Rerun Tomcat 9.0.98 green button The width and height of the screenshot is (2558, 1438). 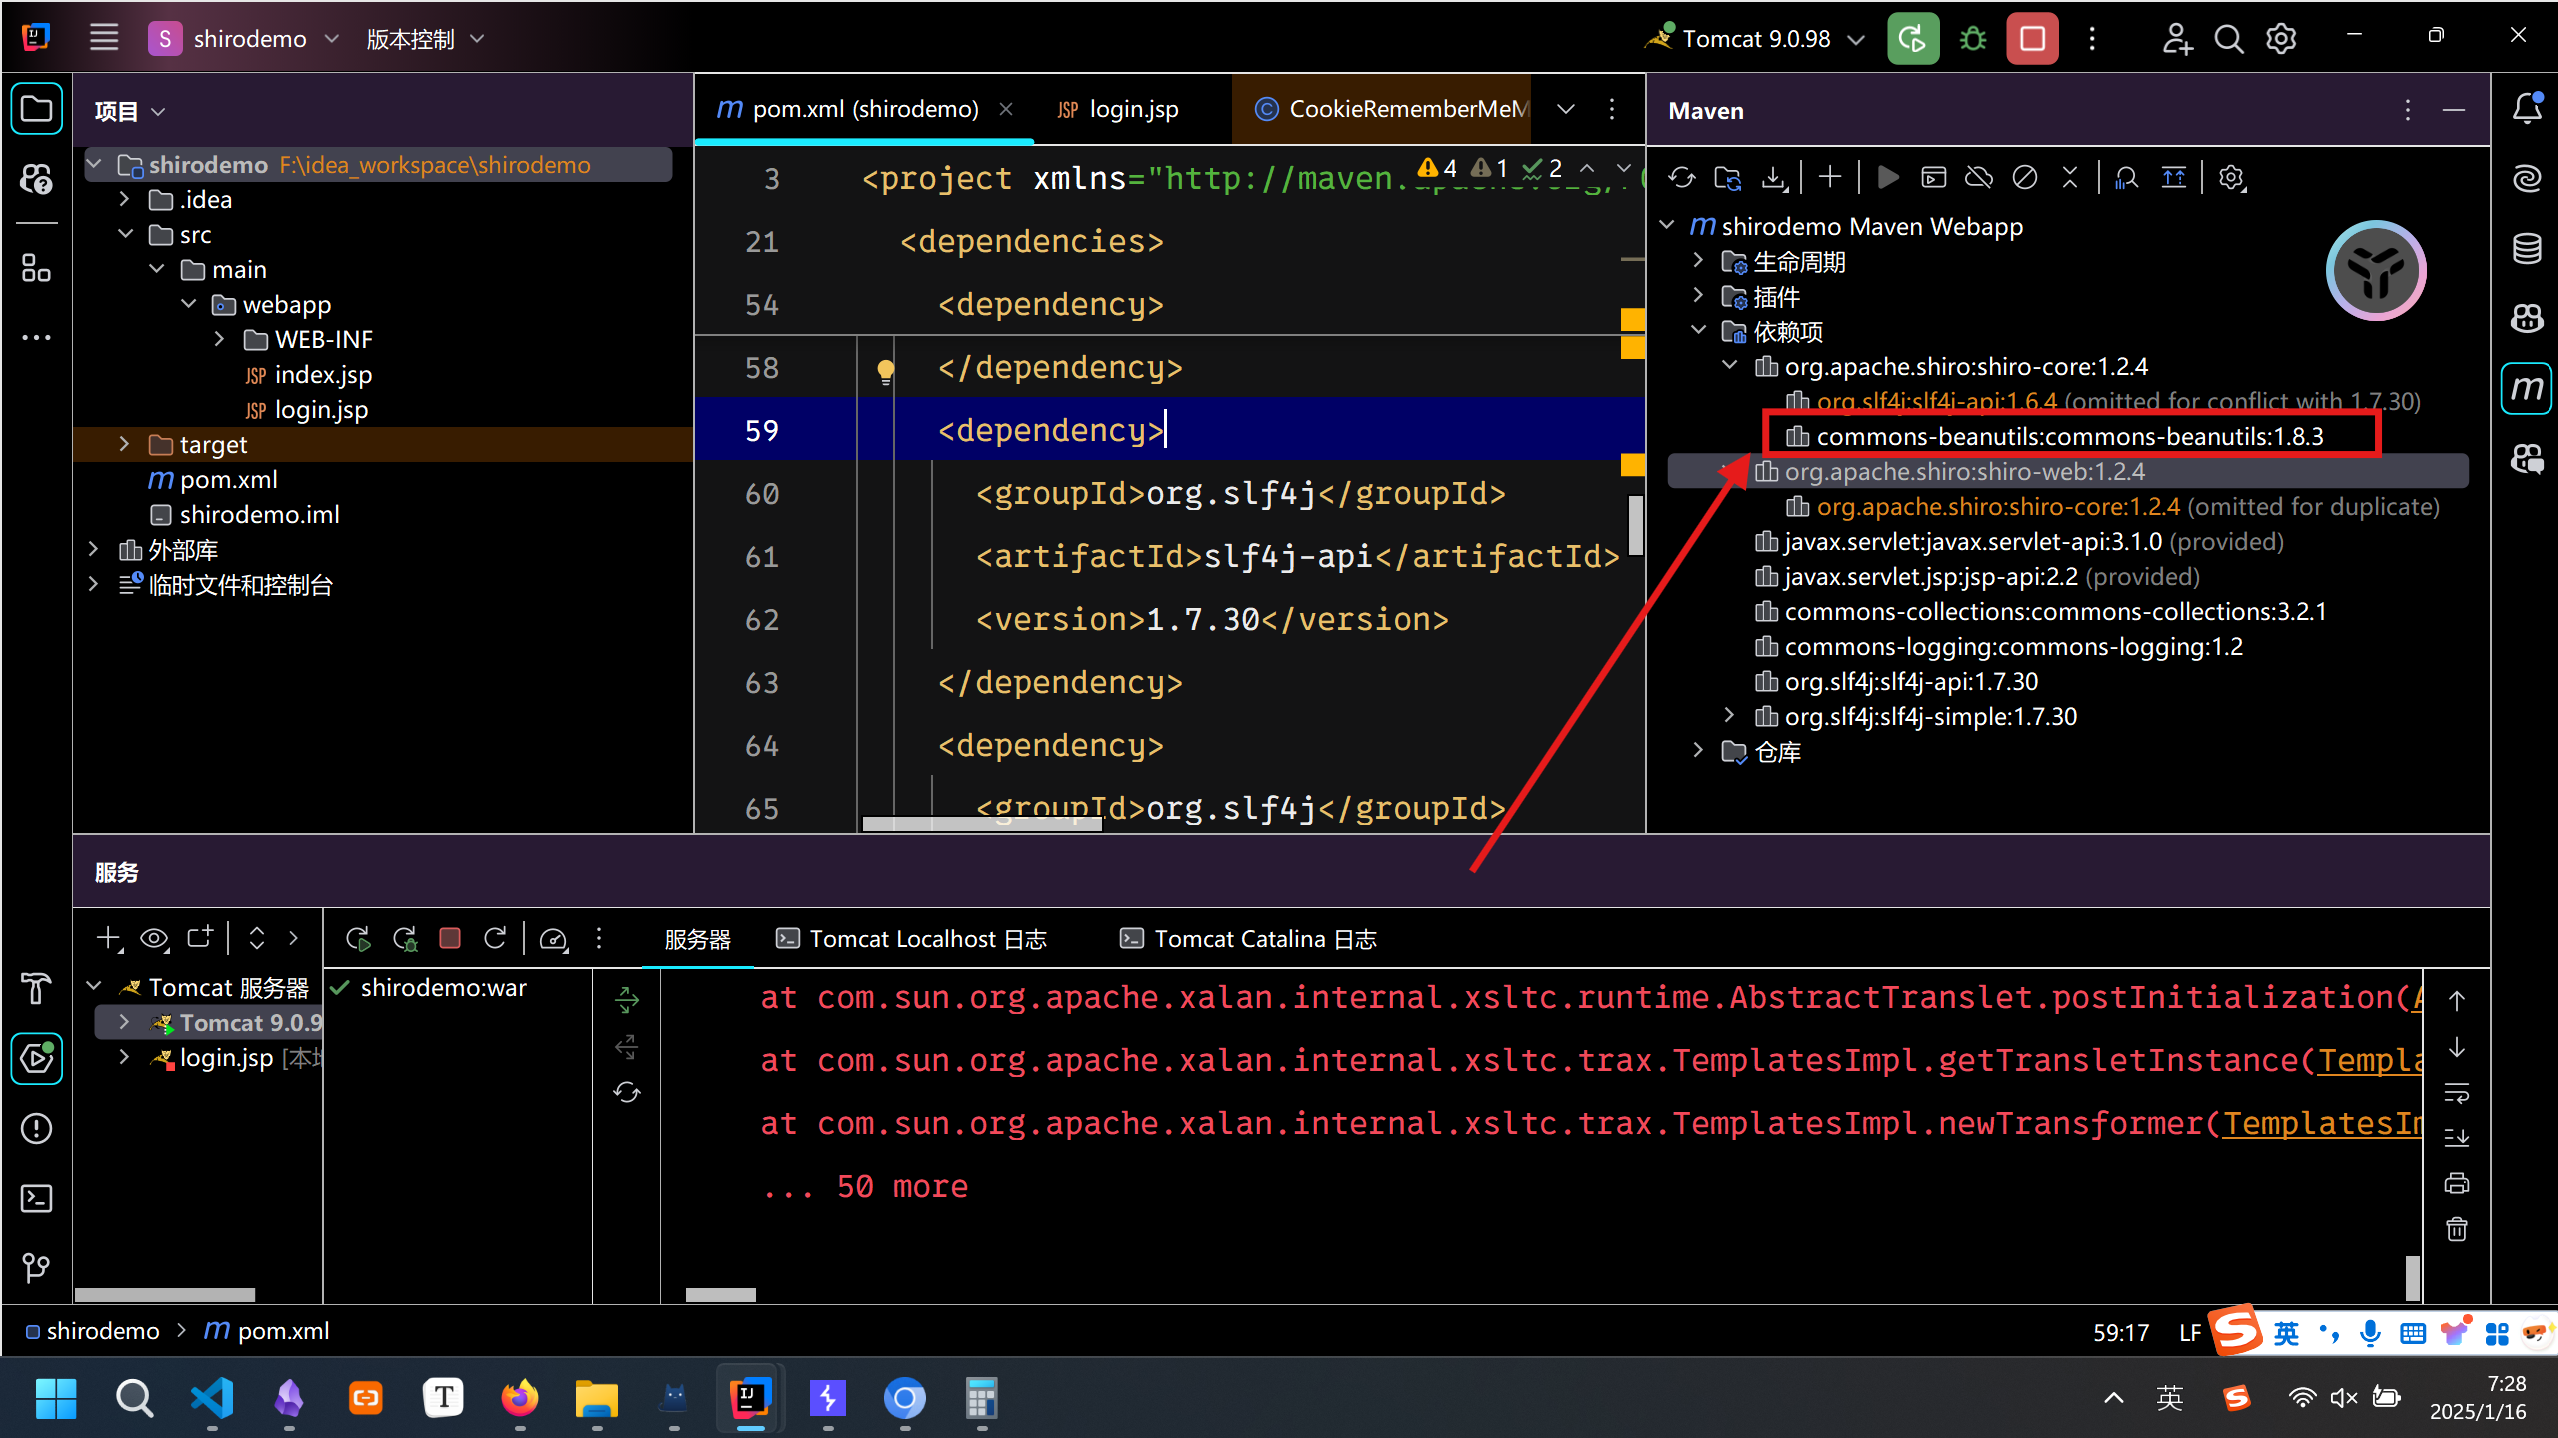coord(1913,39)
